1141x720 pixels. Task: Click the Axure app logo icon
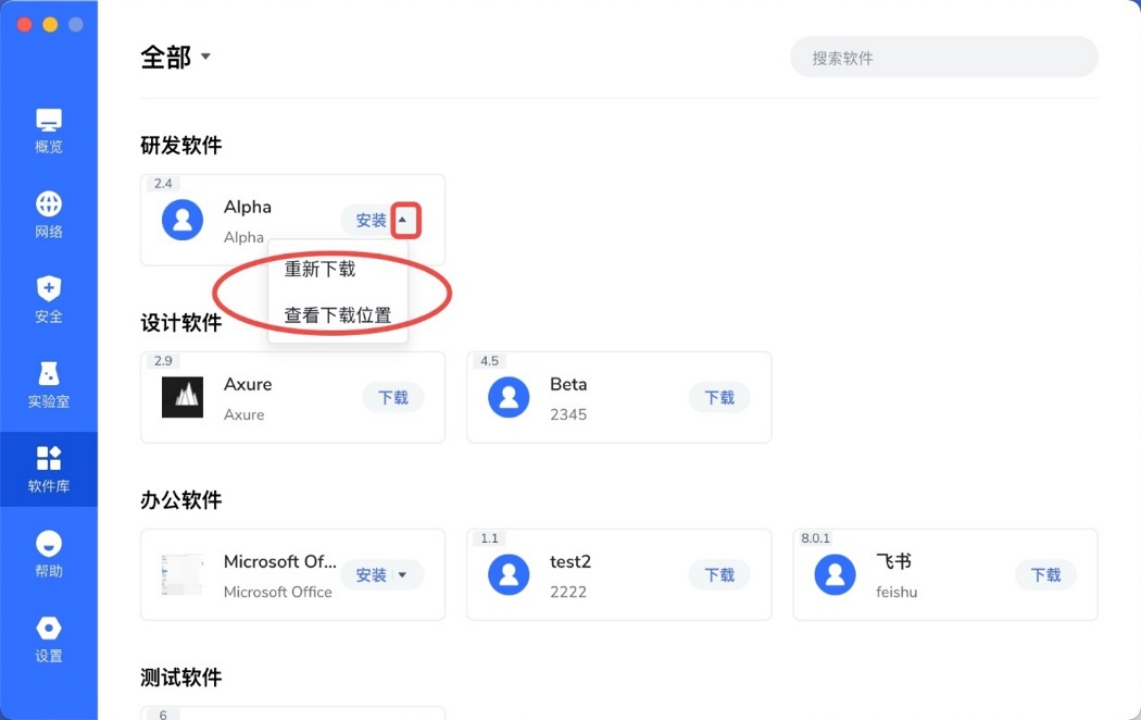point(182,397)
